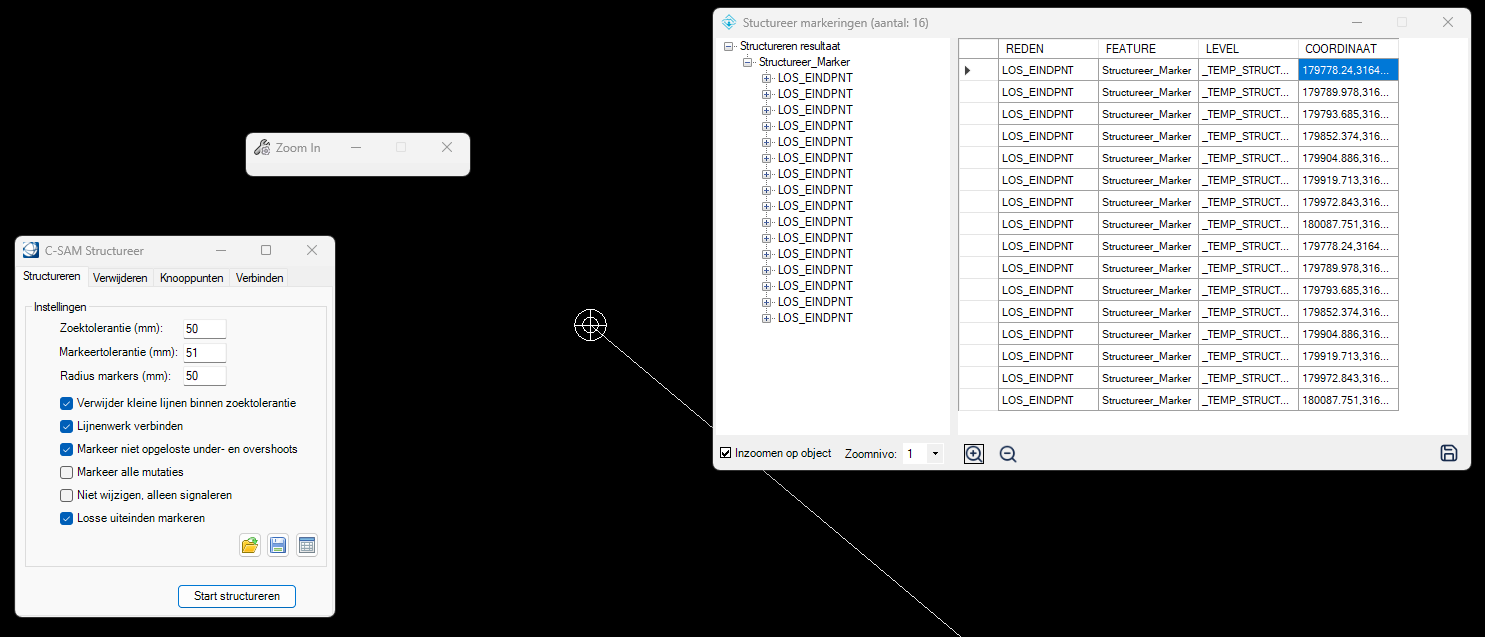The width and height of the screenshot is (1485, 637).
Task: Collapse the Structureren resultaat tree node
Action: (727, 46)
